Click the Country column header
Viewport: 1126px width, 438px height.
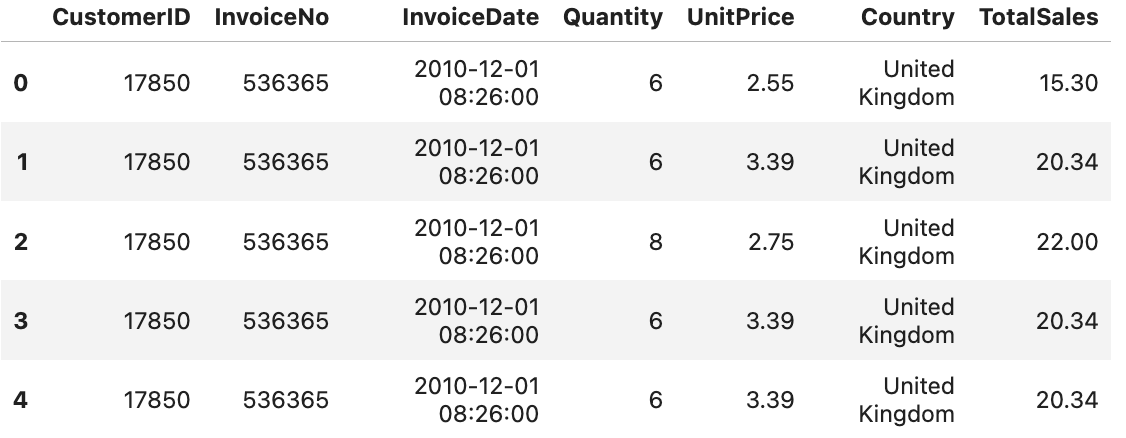tap(907, 18)
